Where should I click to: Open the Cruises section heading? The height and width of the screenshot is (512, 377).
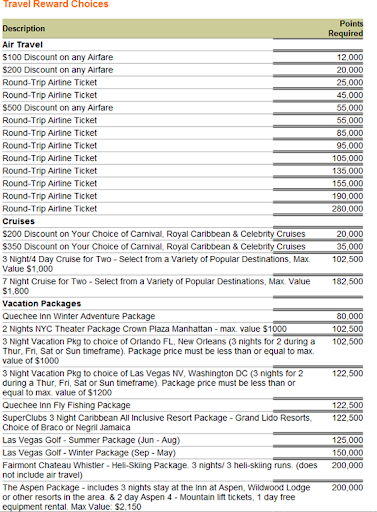[19, 221]
